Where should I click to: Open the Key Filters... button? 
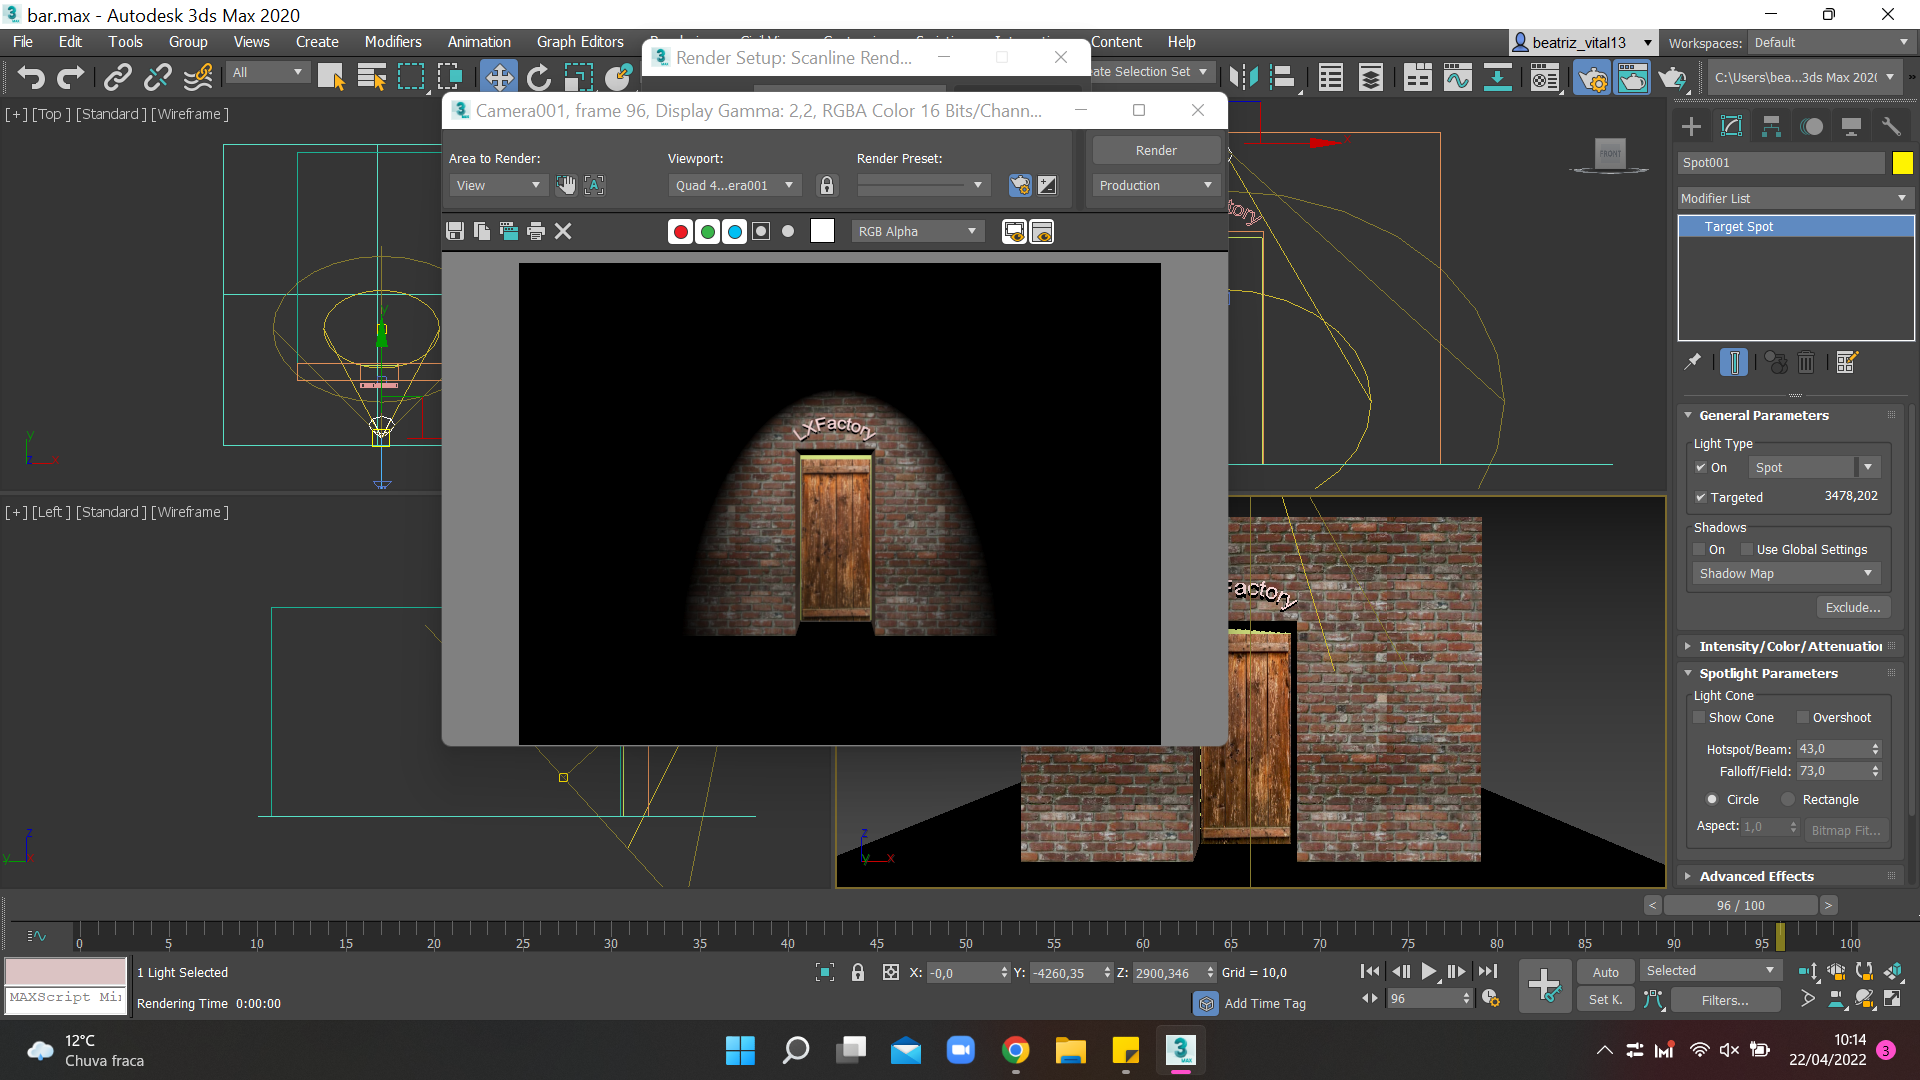tap(1725, 1000)
